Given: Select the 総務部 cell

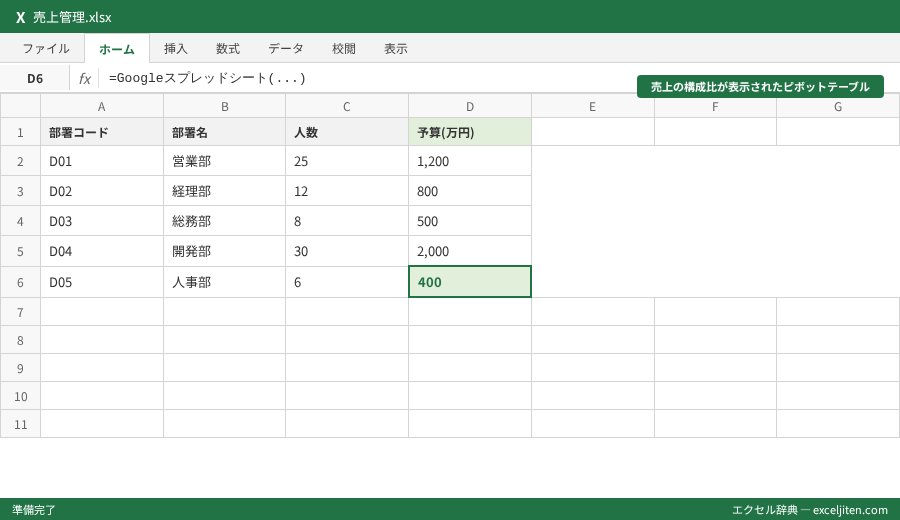Looking at the screenshot, I should click(224, 220).
